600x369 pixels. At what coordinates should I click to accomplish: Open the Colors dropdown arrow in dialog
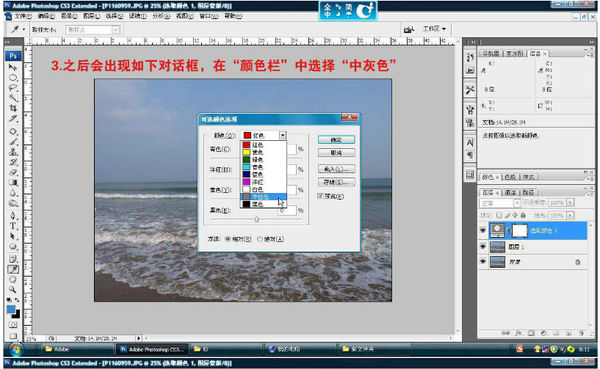tap(282, 135)
